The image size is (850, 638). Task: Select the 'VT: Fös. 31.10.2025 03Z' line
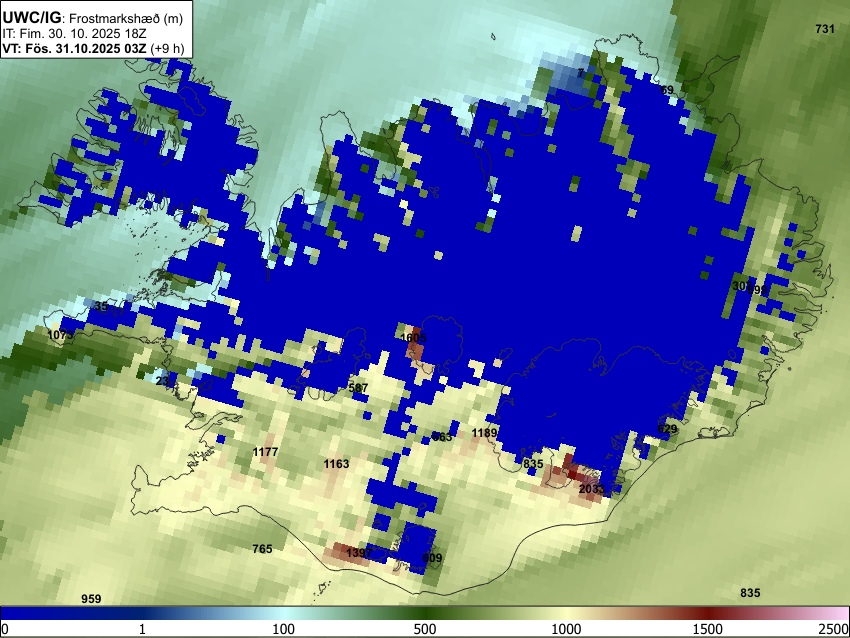(74, 48)
